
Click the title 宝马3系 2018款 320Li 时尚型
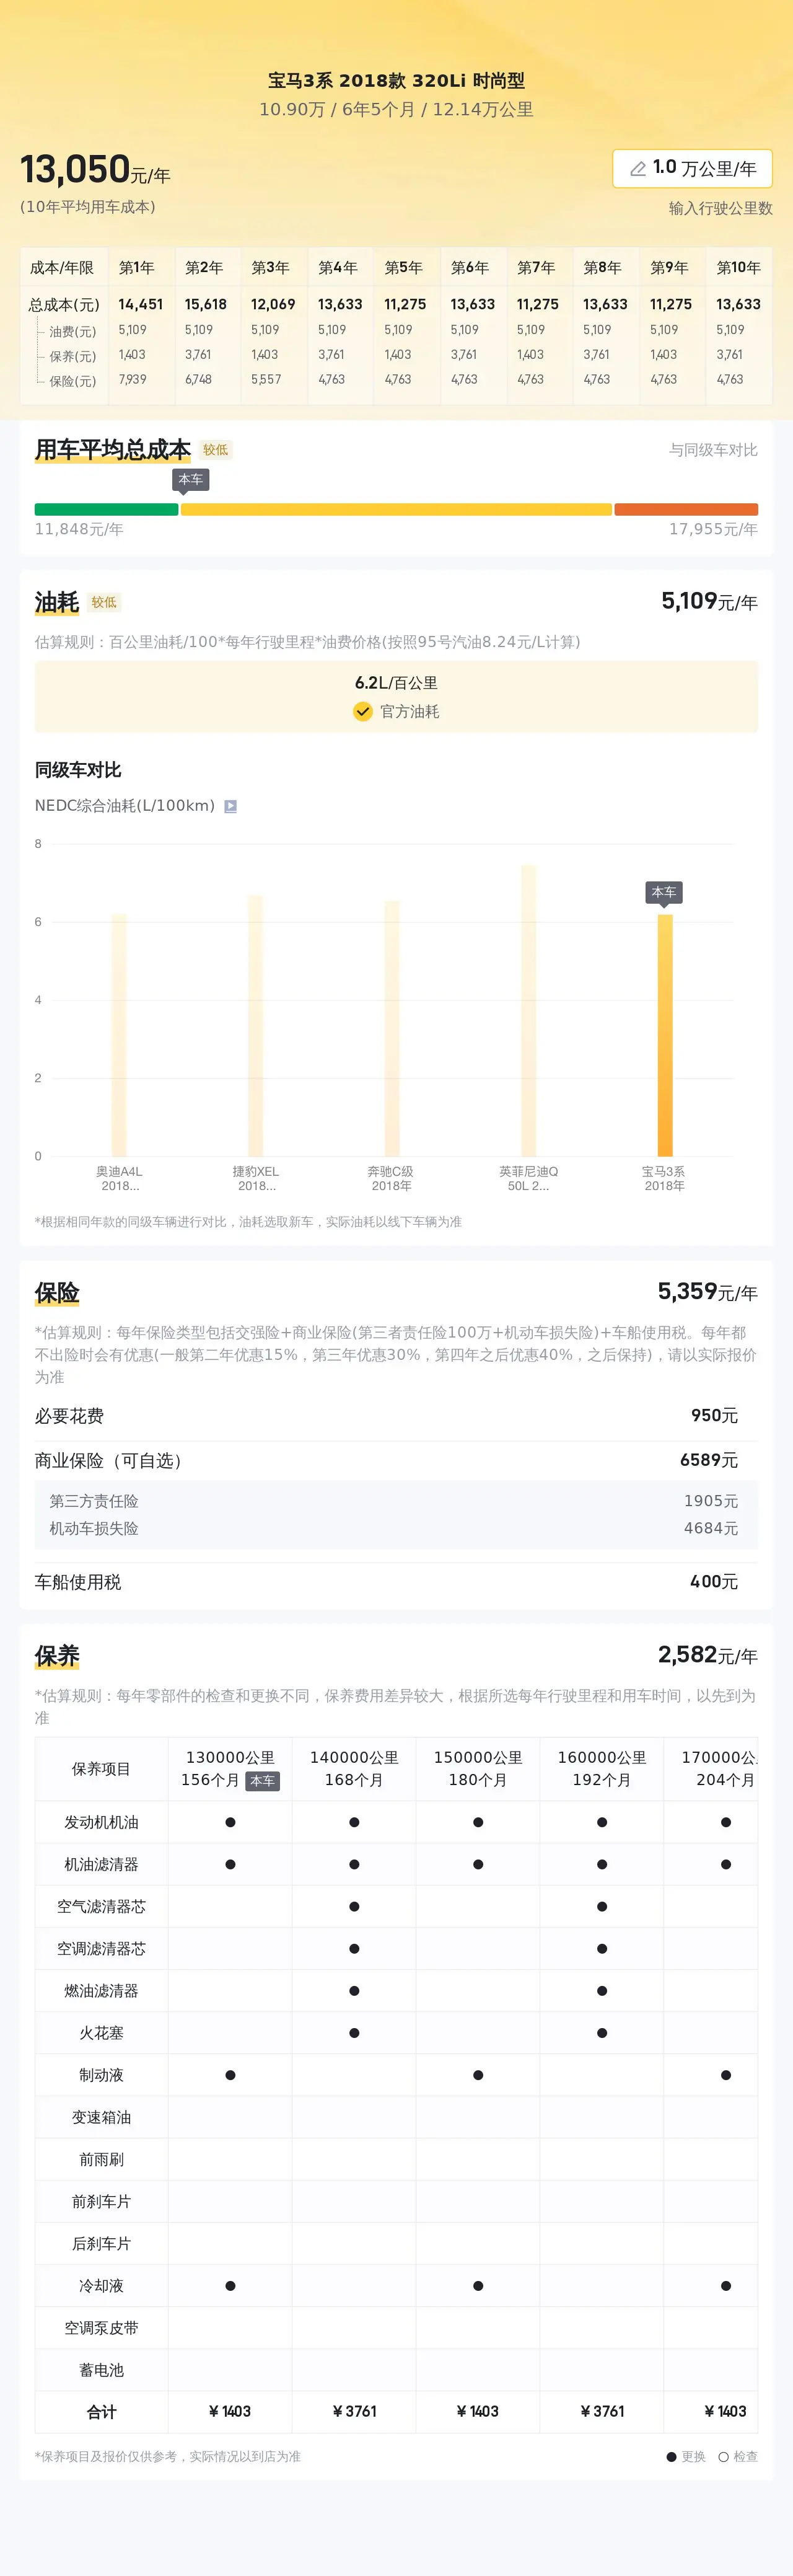(396, 81)
